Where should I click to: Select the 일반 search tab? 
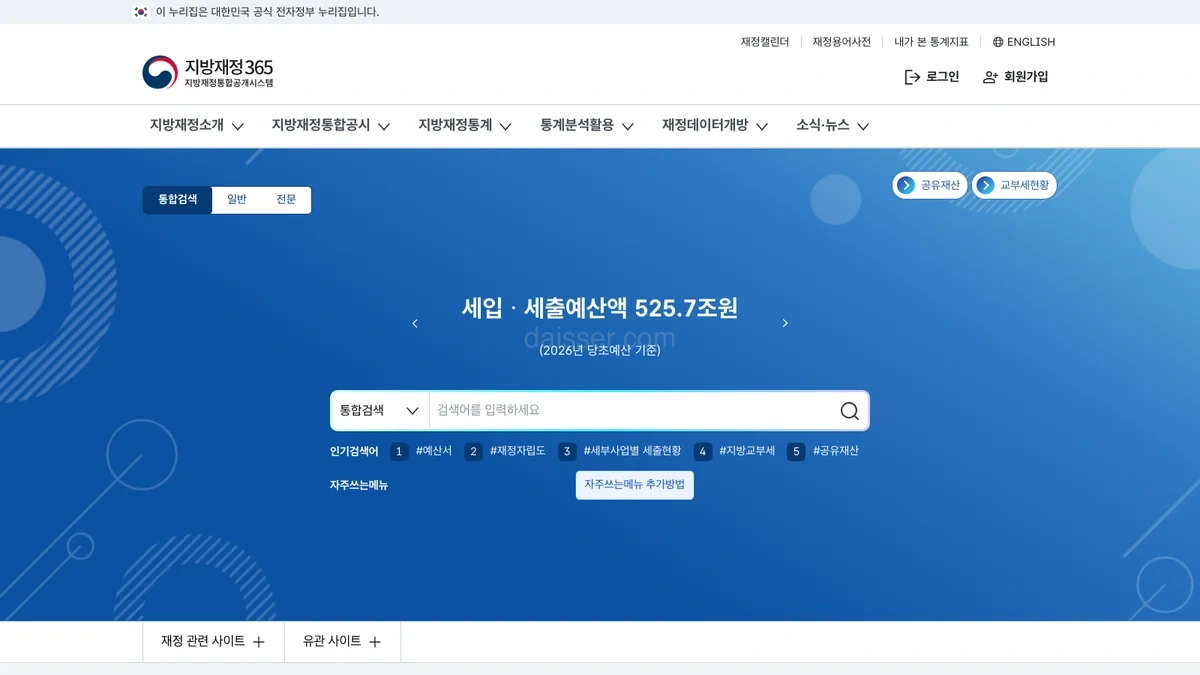point(237,200)
